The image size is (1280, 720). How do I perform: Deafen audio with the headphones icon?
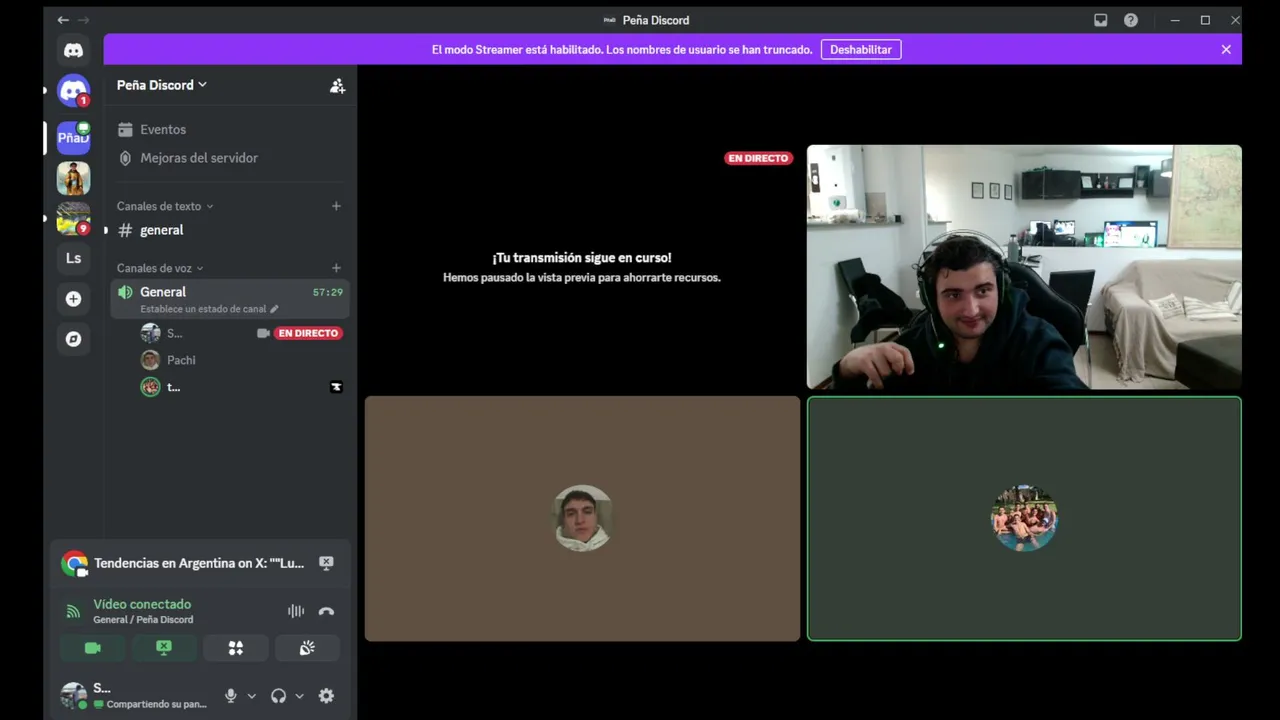[x=279, y=696]
